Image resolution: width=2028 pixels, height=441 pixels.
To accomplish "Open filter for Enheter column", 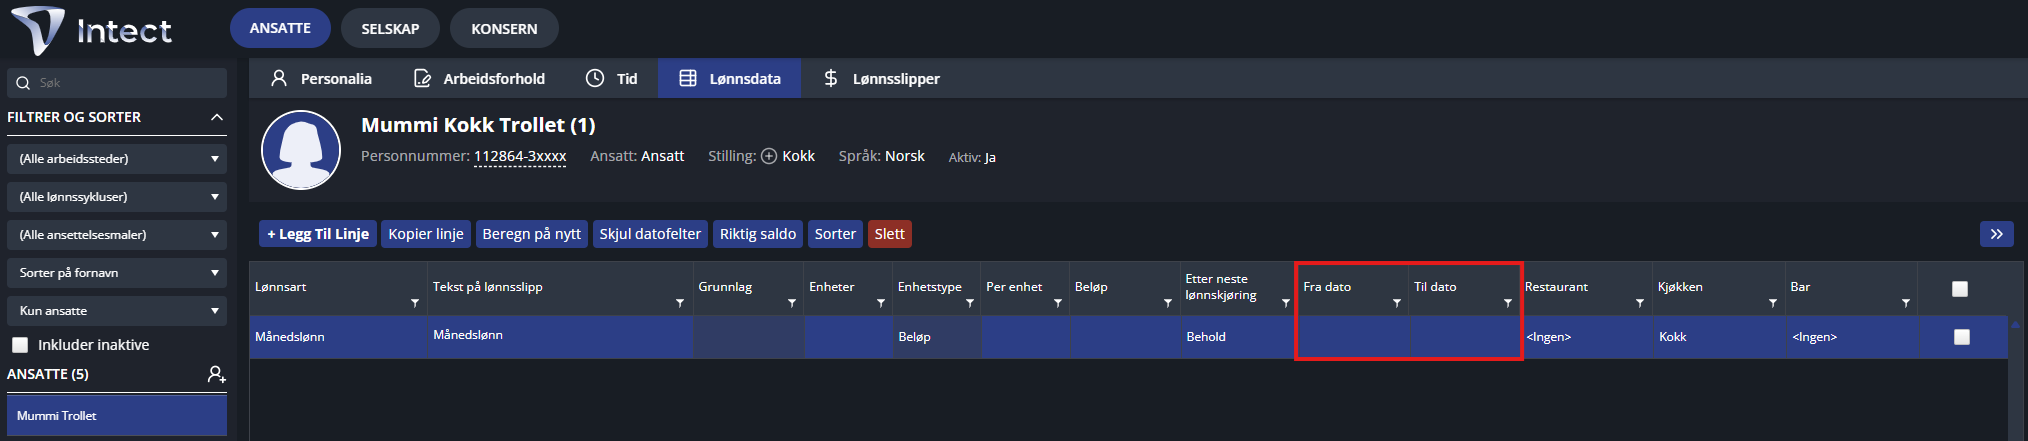I will (881, 303).
